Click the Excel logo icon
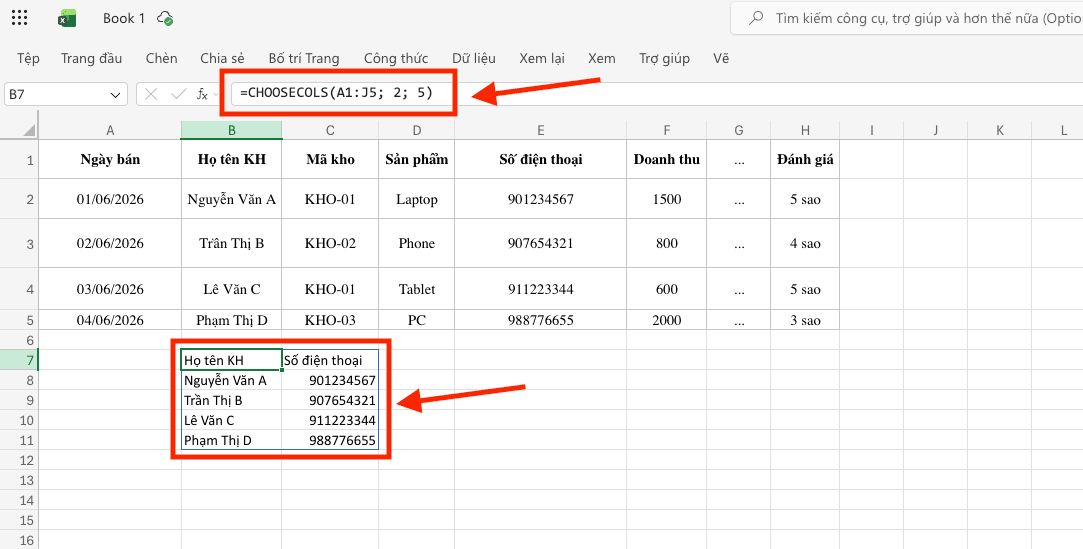Image resolution: width=1083 pixels, height=549 pixels. pyautogui.click(x=66, y=19)
